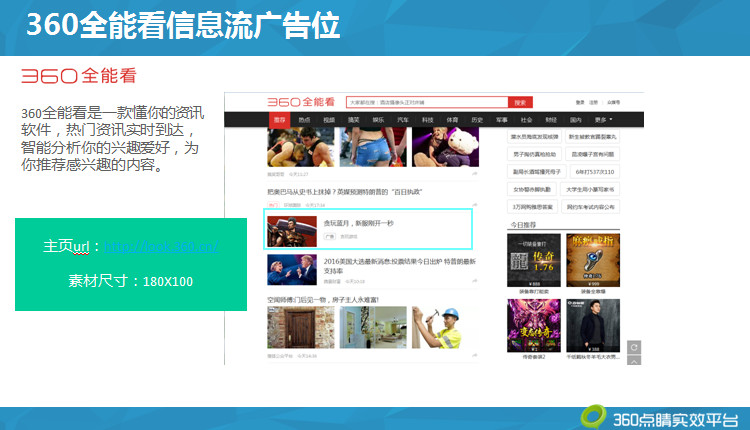Image resolution: width=750 pixels, height=430 pixels.
Task: Switch to the 热点 nav tab
Action: (x=304, y=120)
